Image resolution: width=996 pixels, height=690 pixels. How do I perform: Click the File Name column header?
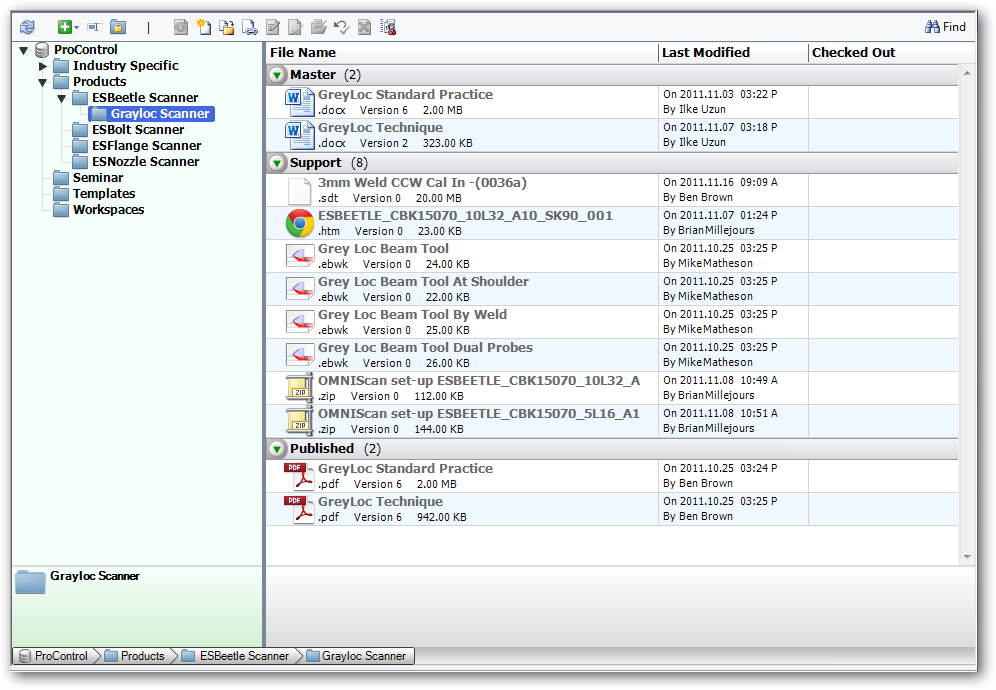click(x=462, y=53)
